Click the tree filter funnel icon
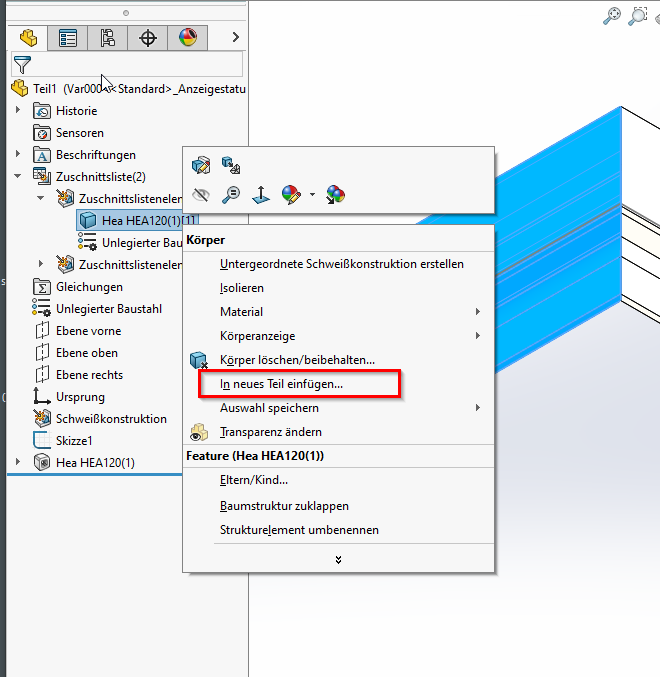 click(22, 65)
